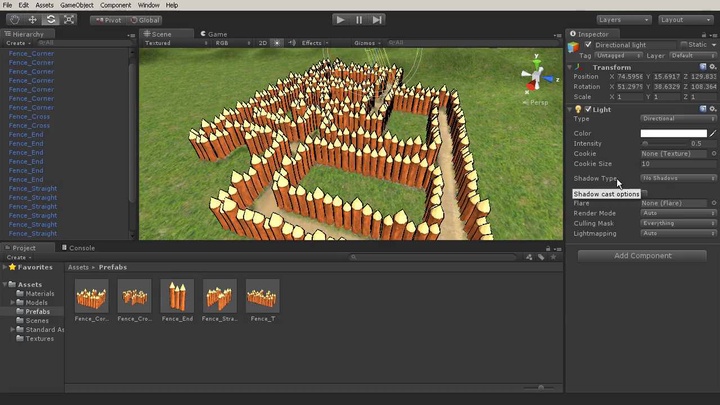Click the Add Component button

tap(642, 256)
